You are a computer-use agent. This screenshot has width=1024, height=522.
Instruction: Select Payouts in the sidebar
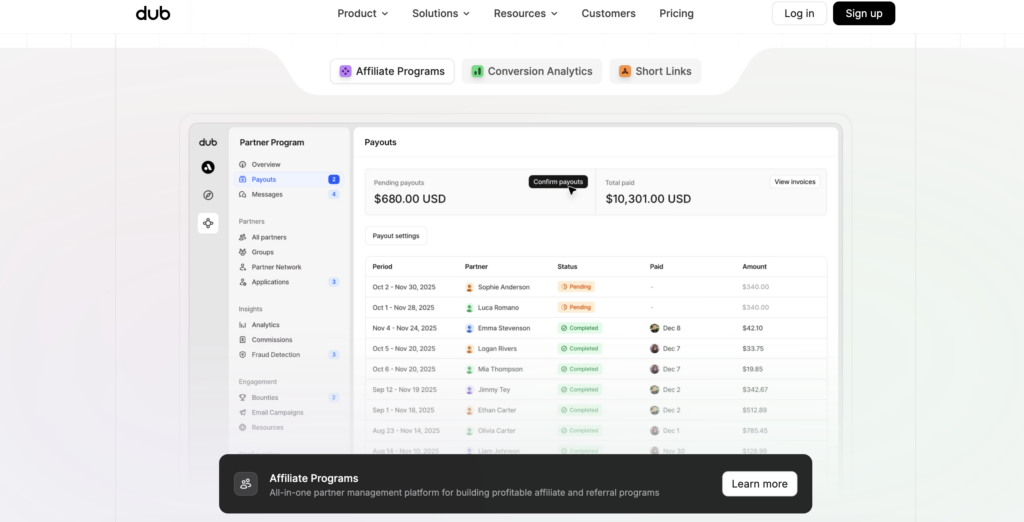pos(289,179)
